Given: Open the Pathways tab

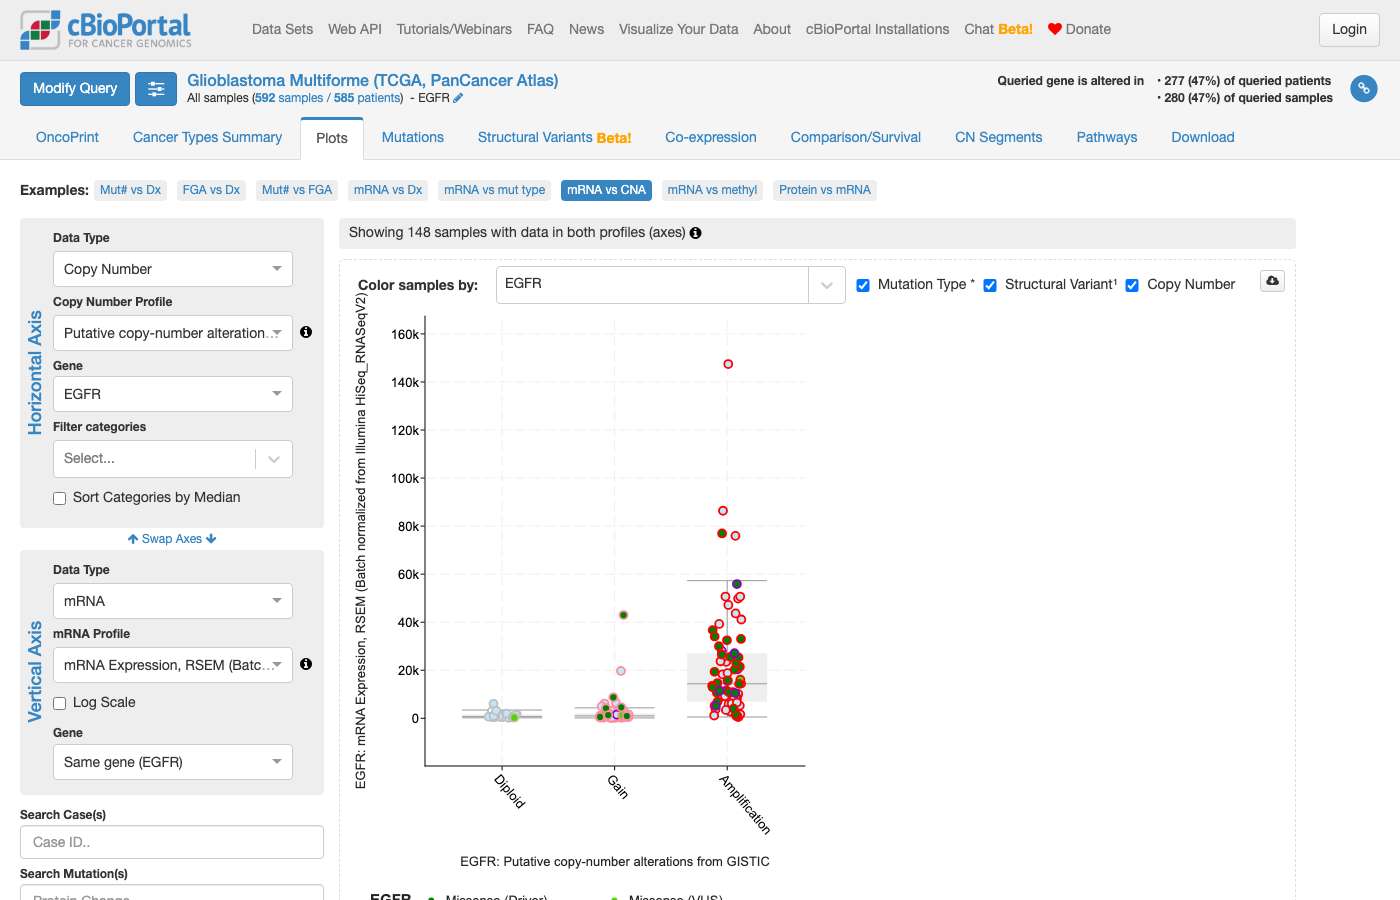Looking at the screenshot, I should pos(1107,137).
